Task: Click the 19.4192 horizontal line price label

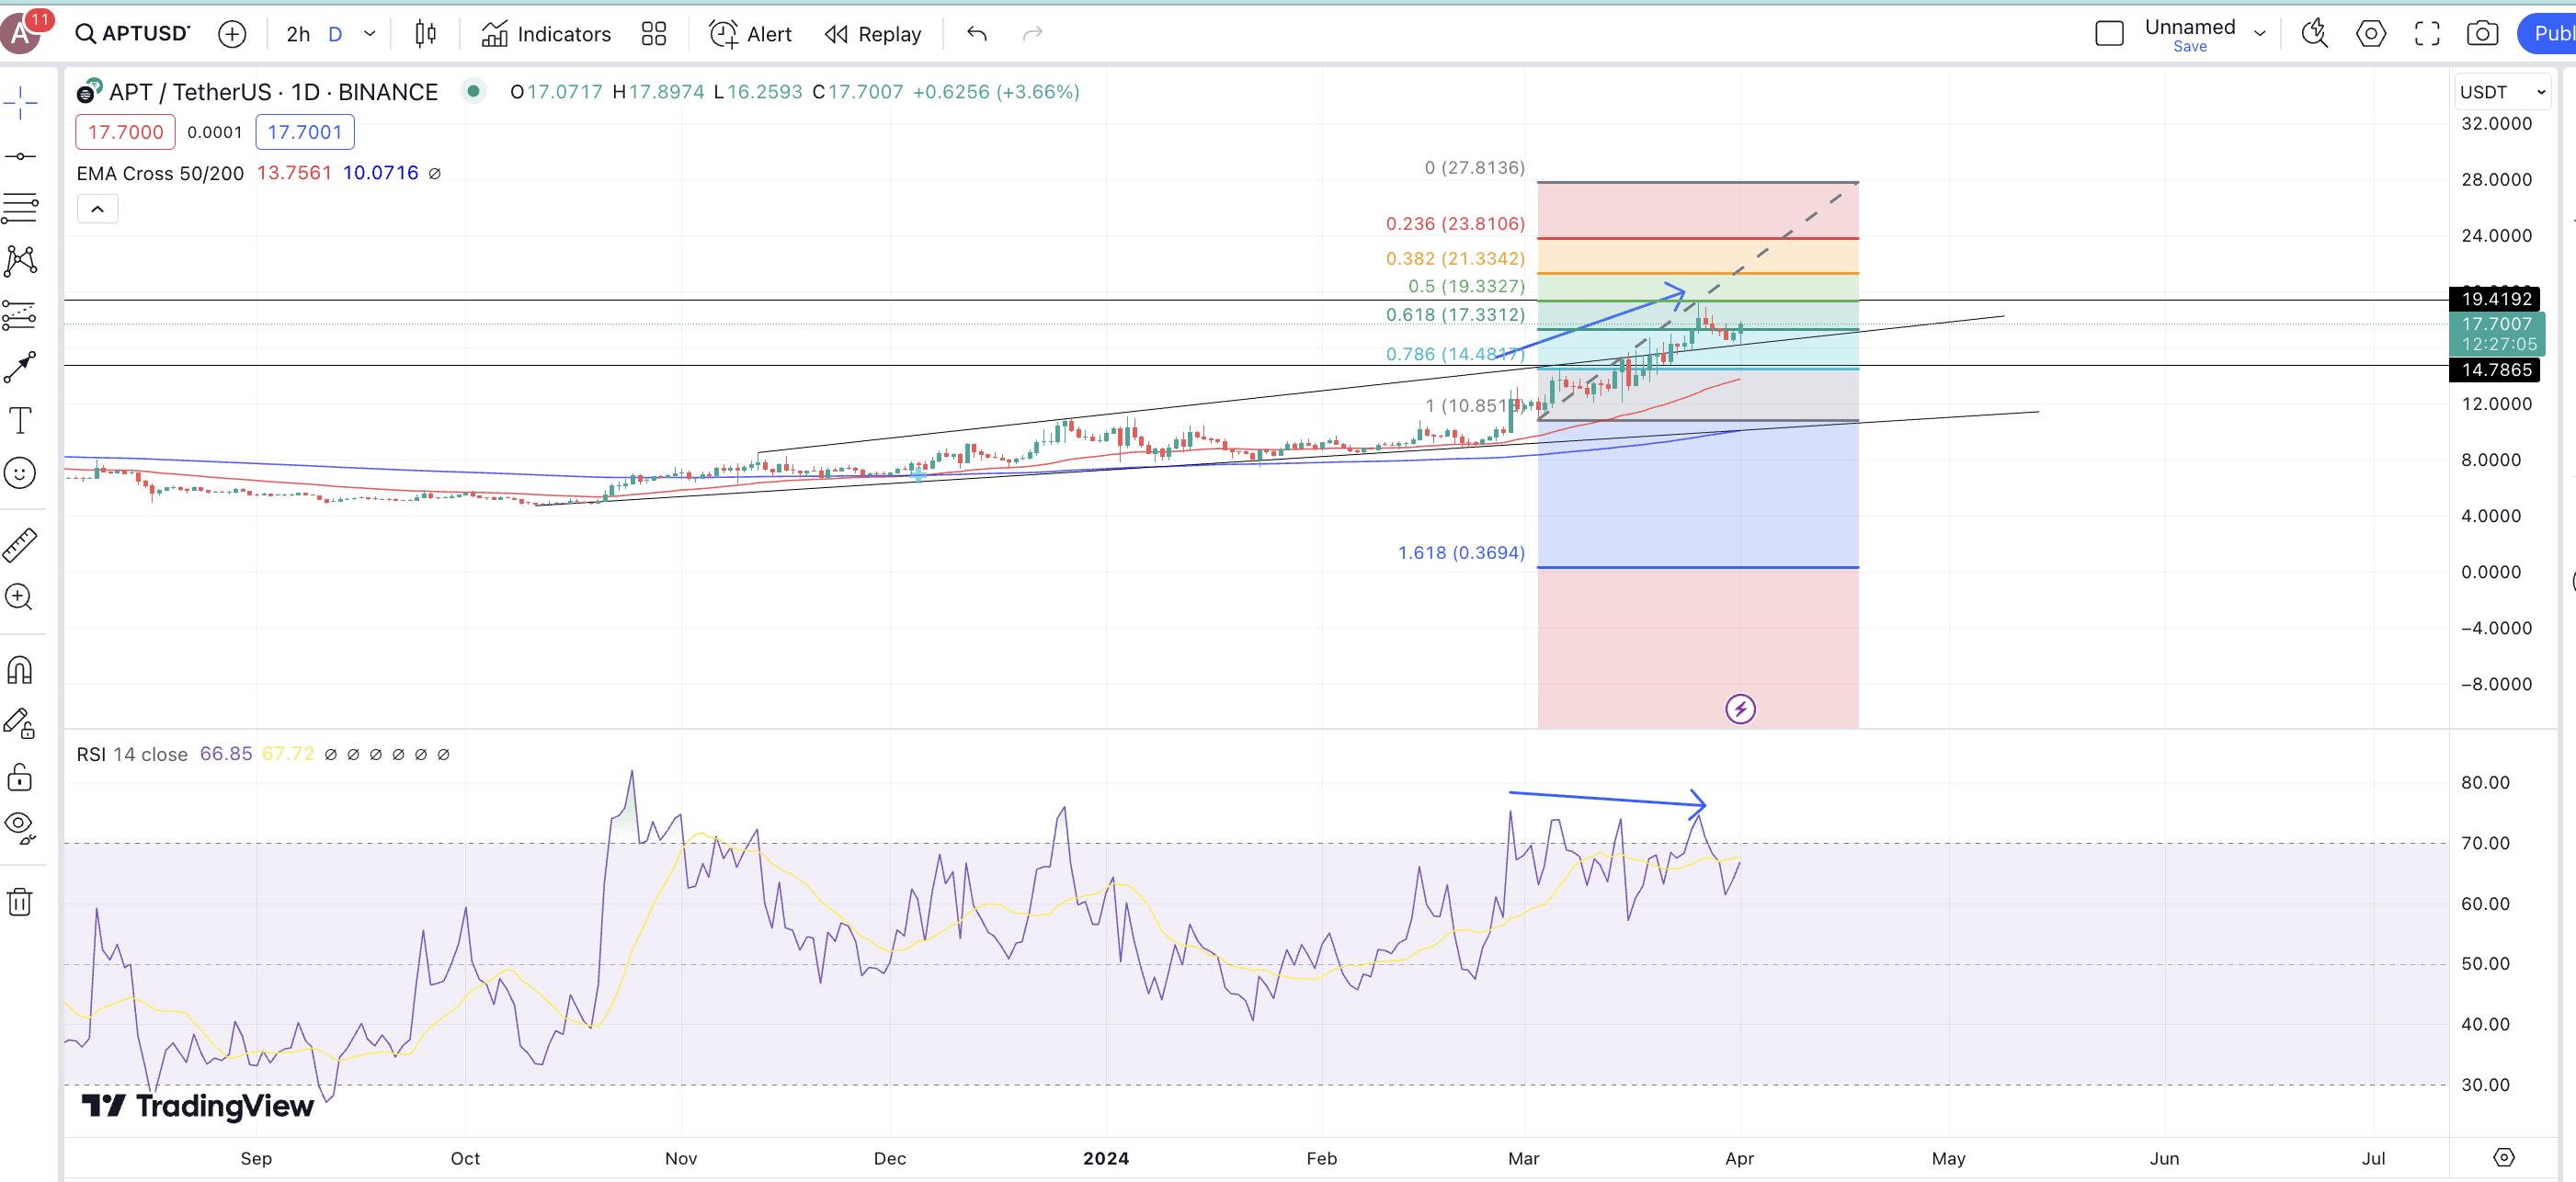Action: pos(2495,299)
